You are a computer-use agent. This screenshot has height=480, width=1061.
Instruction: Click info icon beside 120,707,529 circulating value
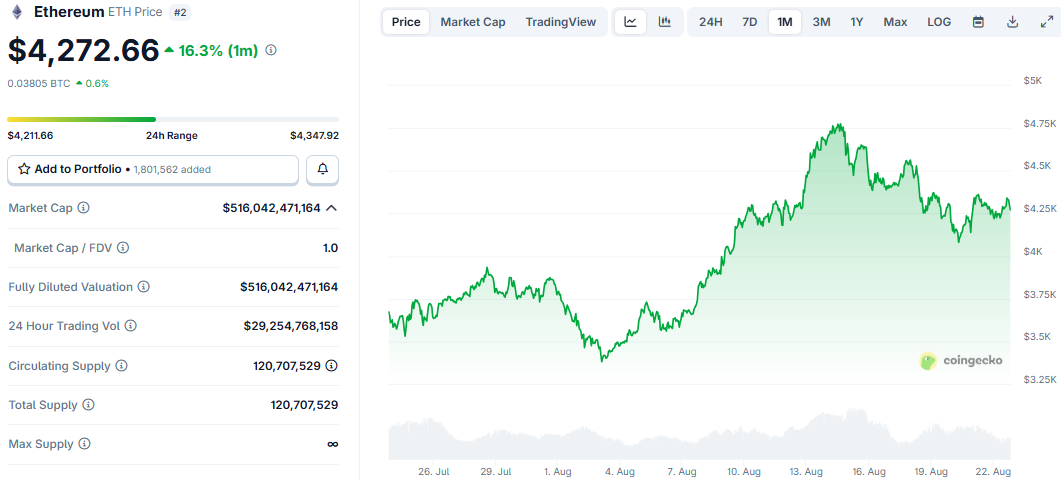click(332, 366)
